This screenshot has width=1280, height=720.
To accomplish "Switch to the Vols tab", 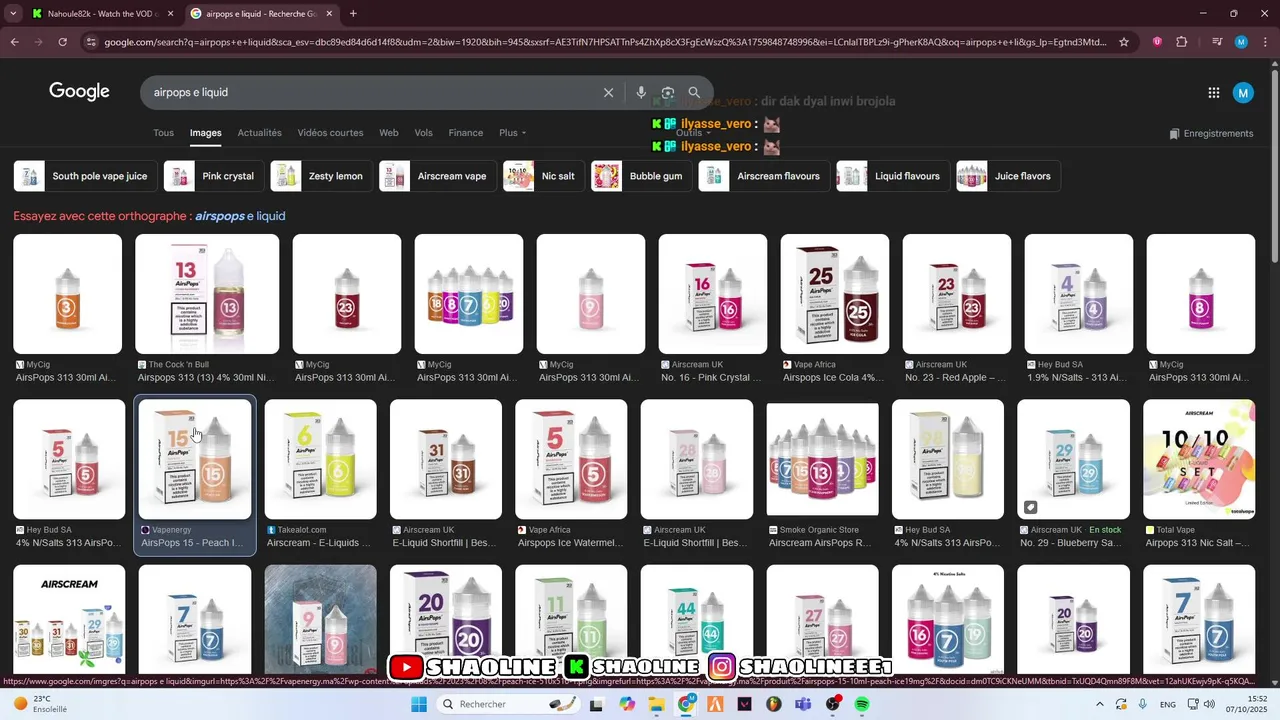I will tap(424, 133).
